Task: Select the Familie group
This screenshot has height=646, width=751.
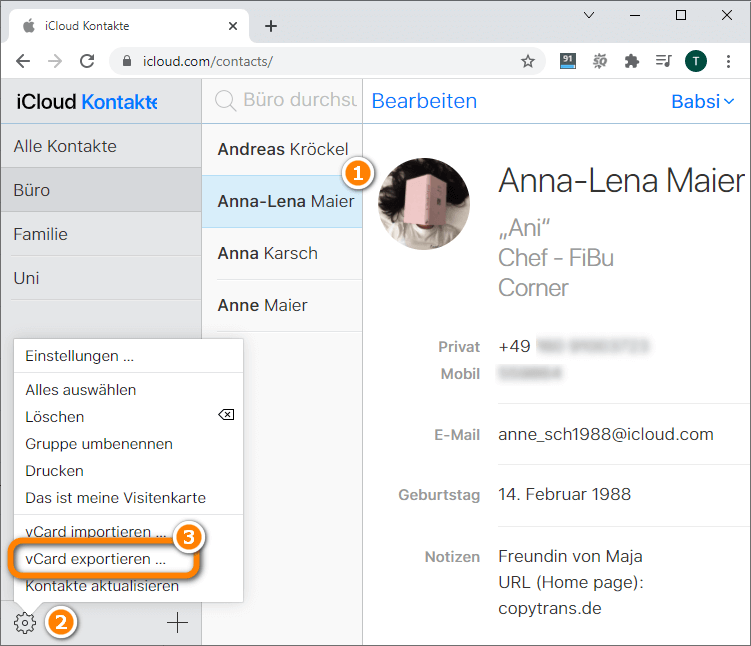Action: pos(101,234)
